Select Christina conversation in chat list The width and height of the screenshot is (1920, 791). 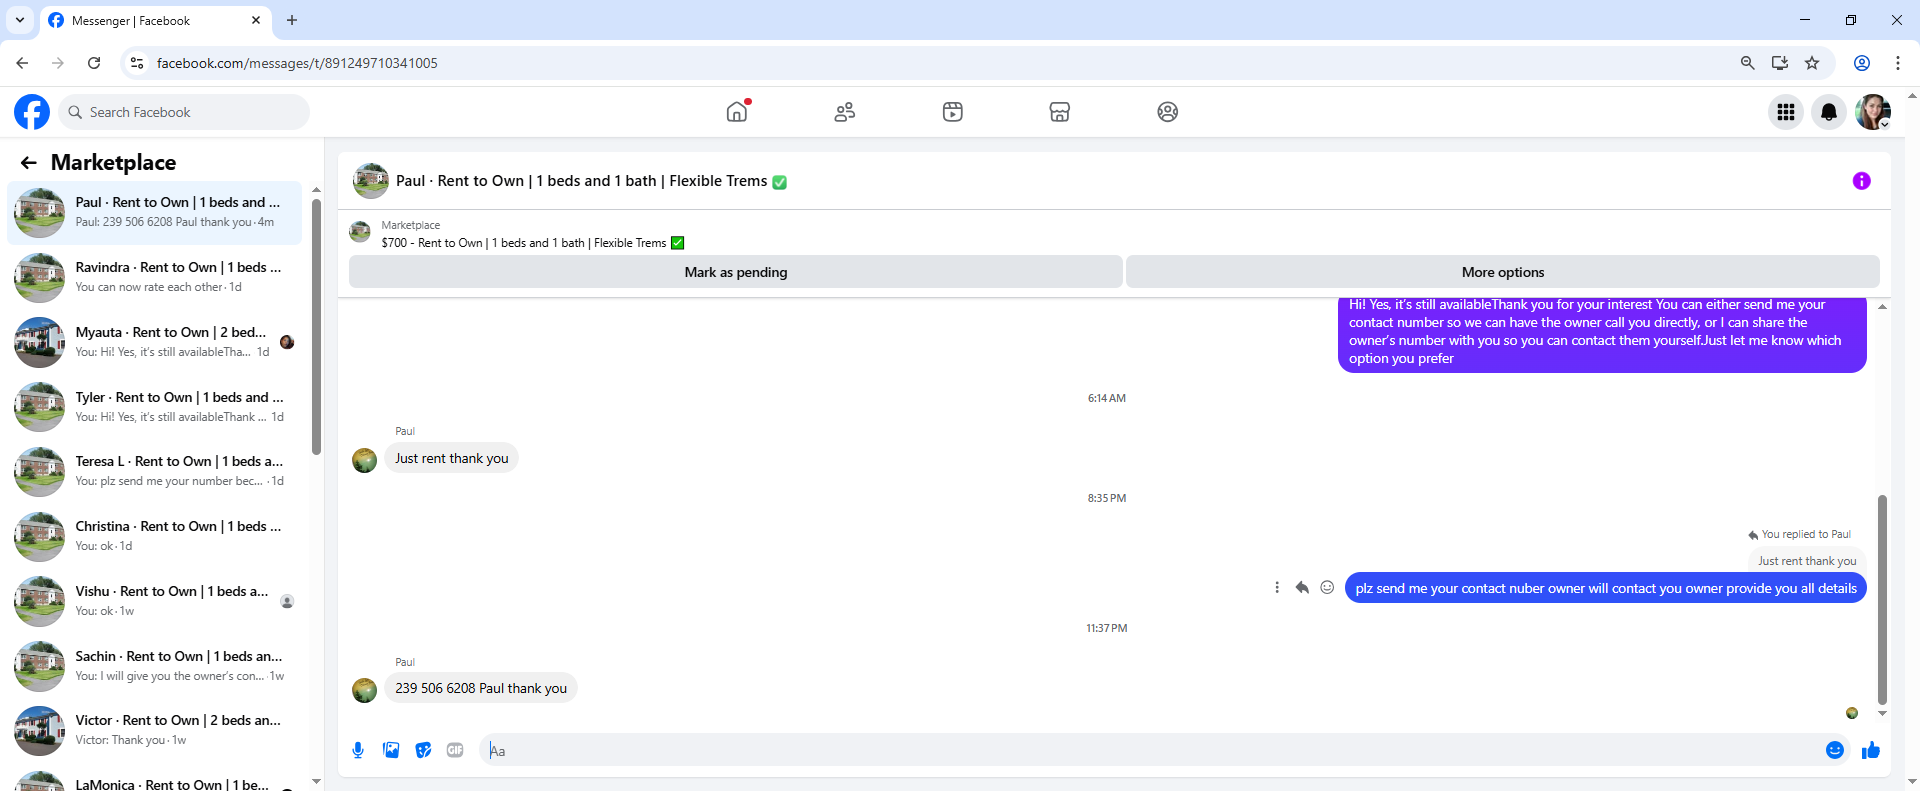[x=155, y=536]
